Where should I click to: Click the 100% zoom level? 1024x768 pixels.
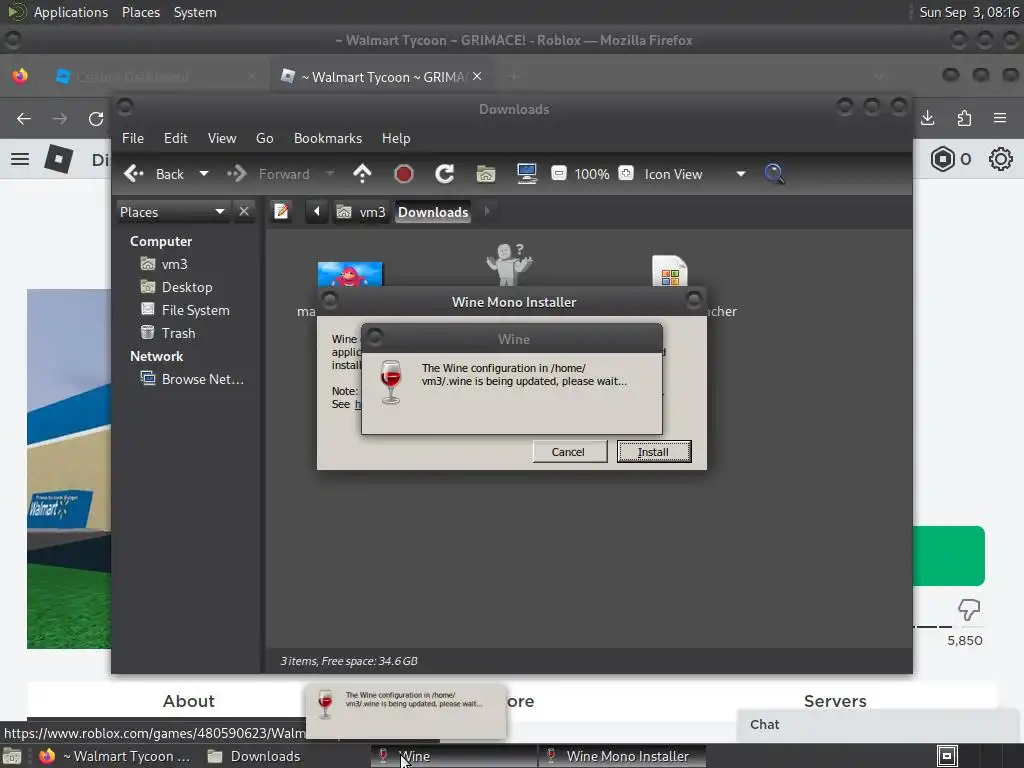click(592, 174)
